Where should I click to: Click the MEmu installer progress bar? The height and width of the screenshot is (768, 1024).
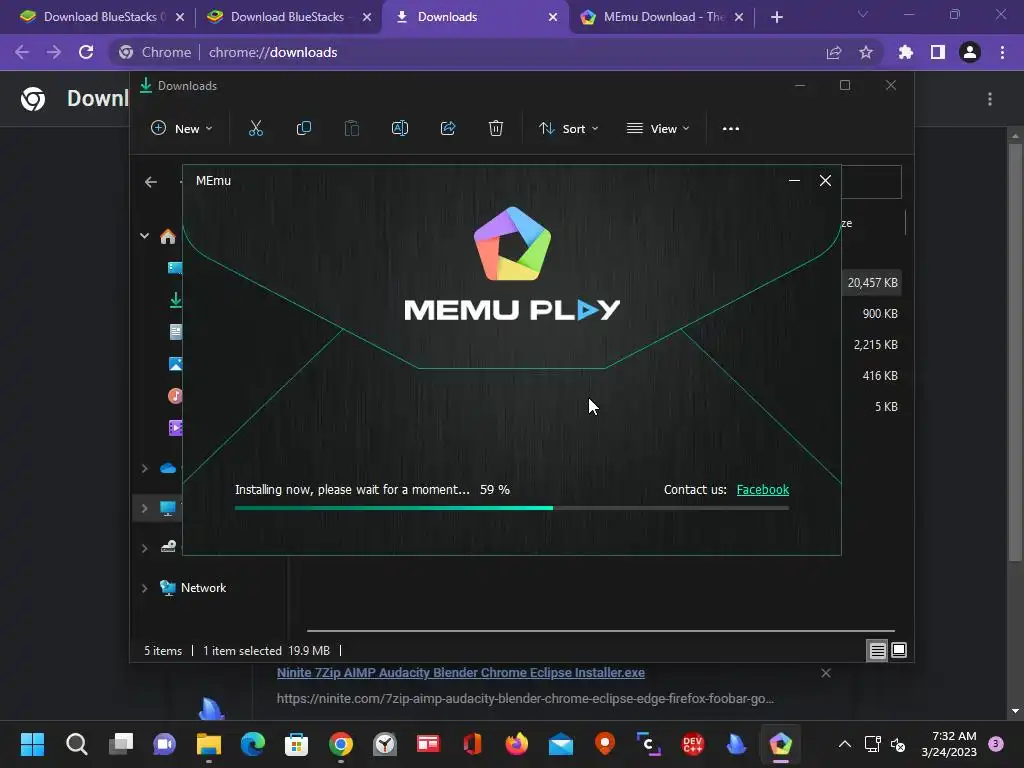click(511, 507)
